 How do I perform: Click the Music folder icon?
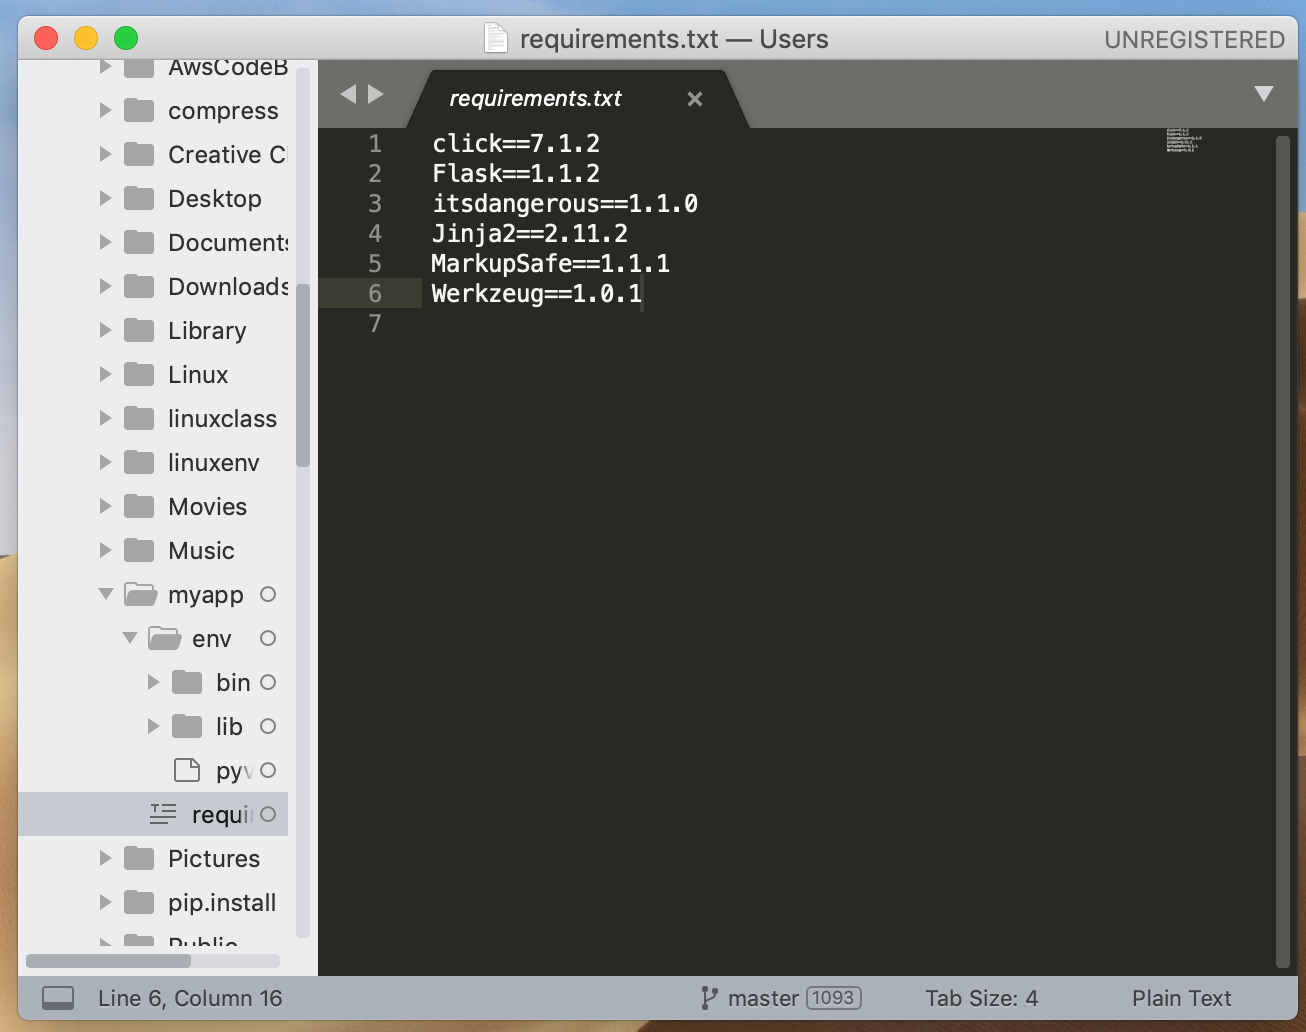tap(139, 550)
